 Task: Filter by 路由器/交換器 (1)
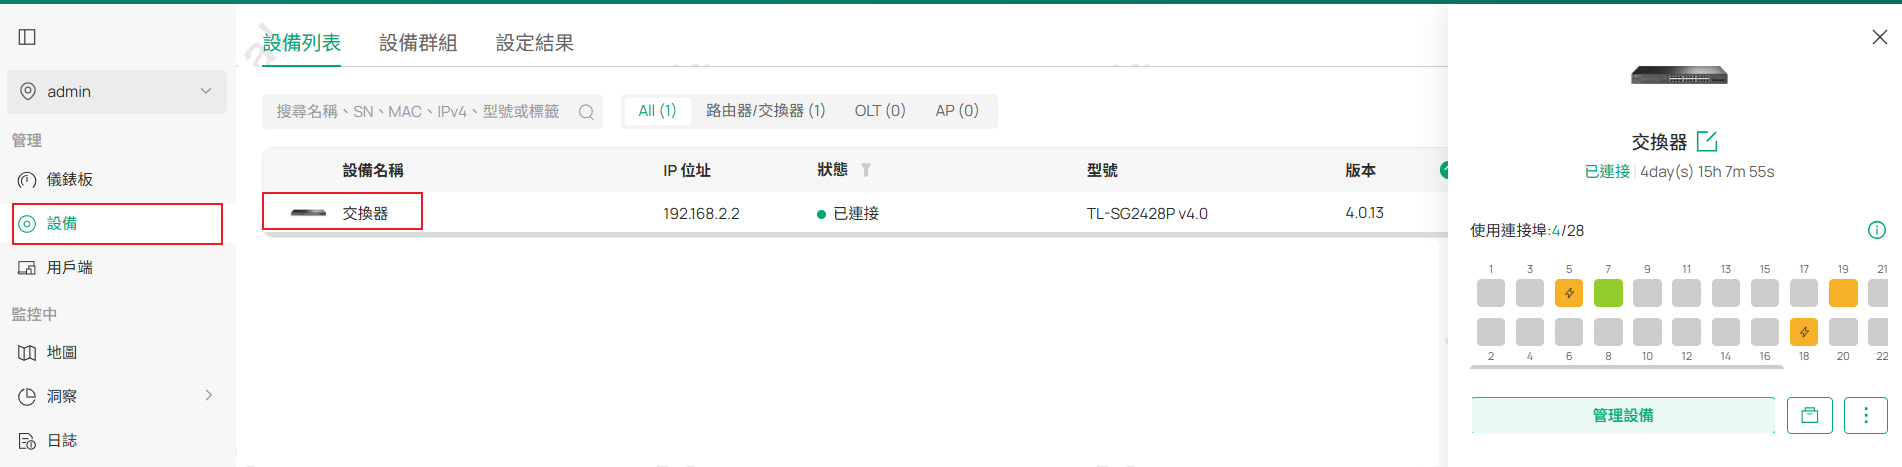point(766,111)
